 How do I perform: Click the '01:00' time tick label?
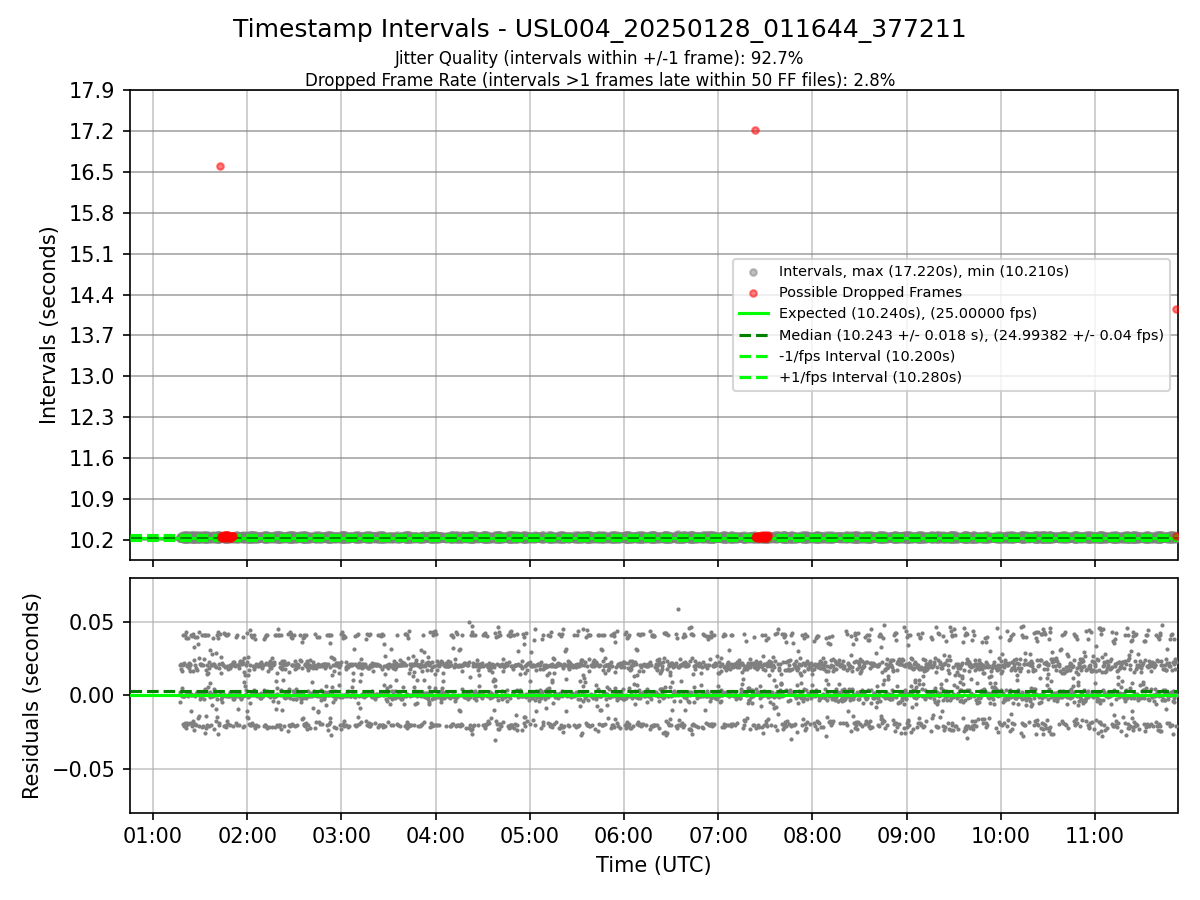tap(153, 835)
